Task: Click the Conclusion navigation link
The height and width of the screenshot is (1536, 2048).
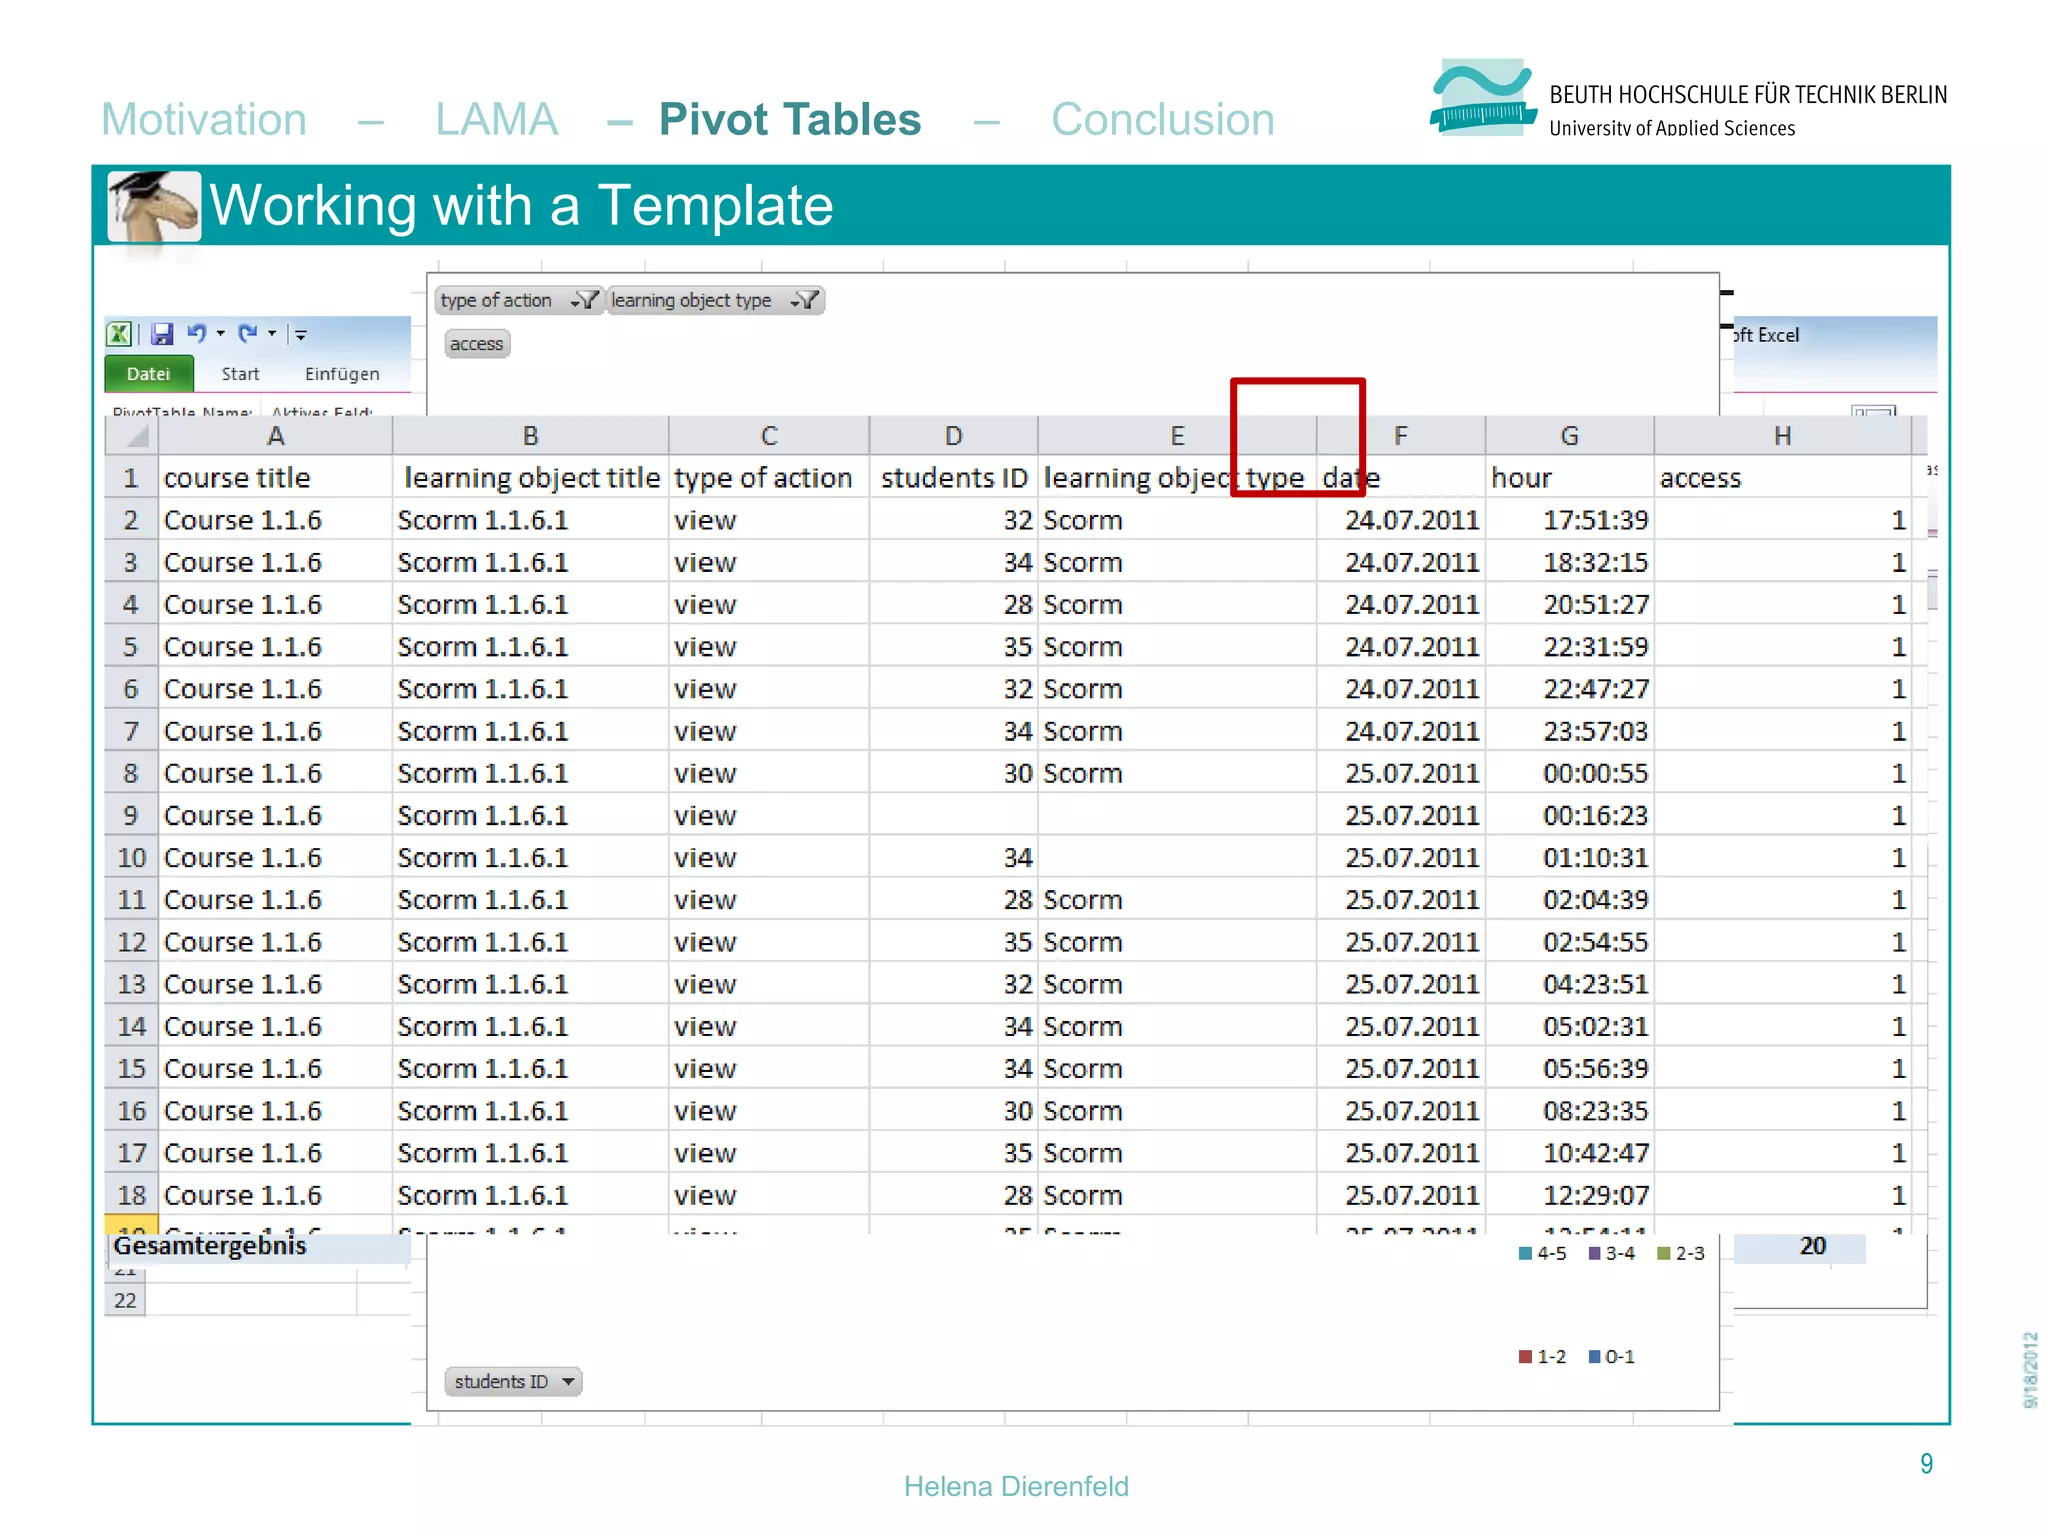Action: point(1162,120)
